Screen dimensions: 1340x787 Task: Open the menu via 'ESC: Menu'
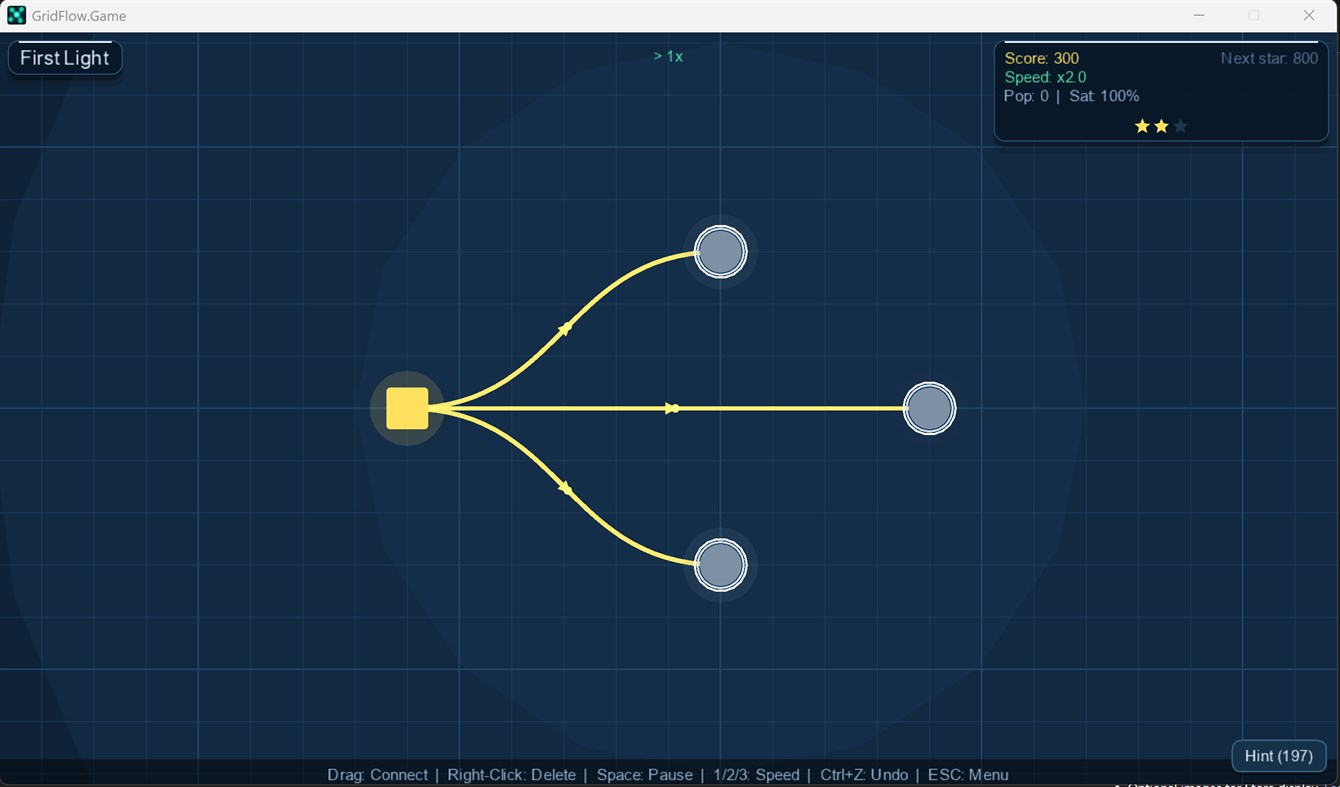(967, 774)
